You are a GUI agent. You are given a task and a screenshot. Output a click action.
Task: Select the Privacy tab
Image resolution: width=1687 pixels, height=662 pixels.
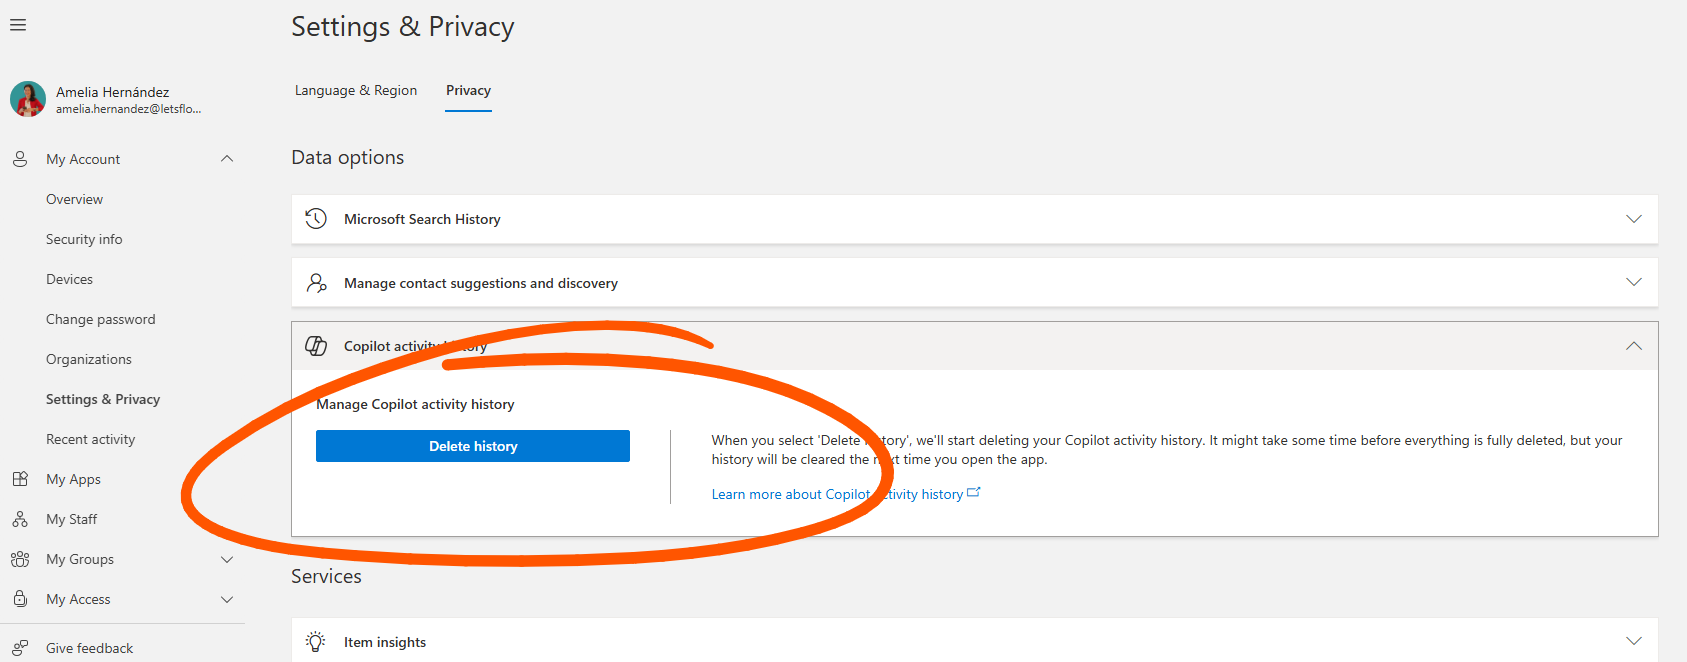468,90
